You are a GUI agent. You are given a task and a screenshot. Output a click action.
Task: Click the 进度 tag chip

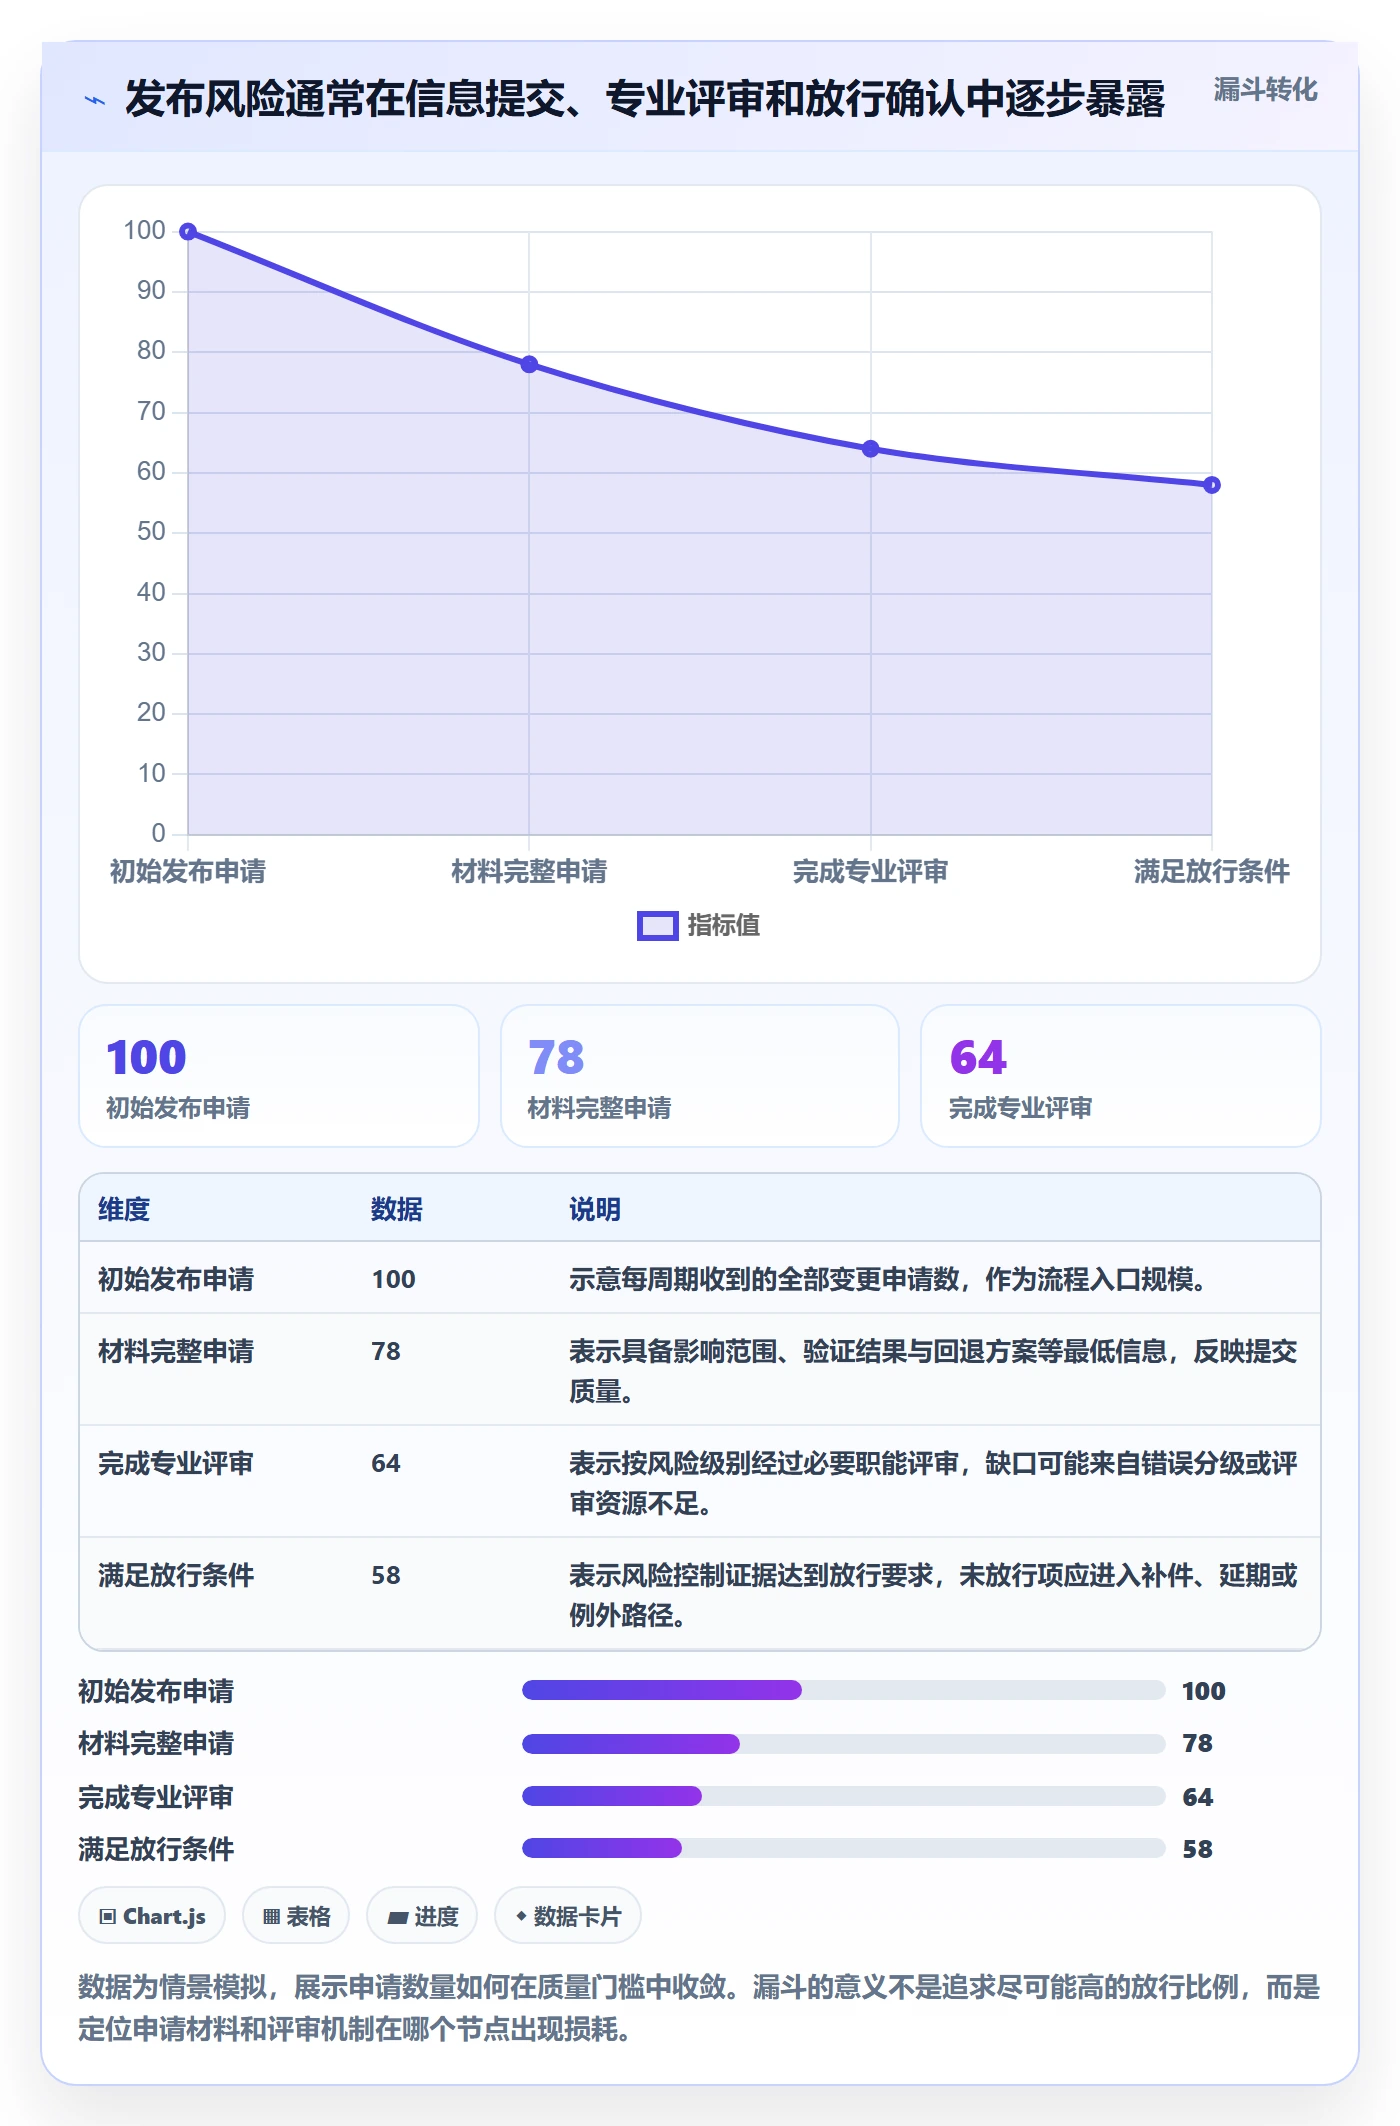(422, 1916)
